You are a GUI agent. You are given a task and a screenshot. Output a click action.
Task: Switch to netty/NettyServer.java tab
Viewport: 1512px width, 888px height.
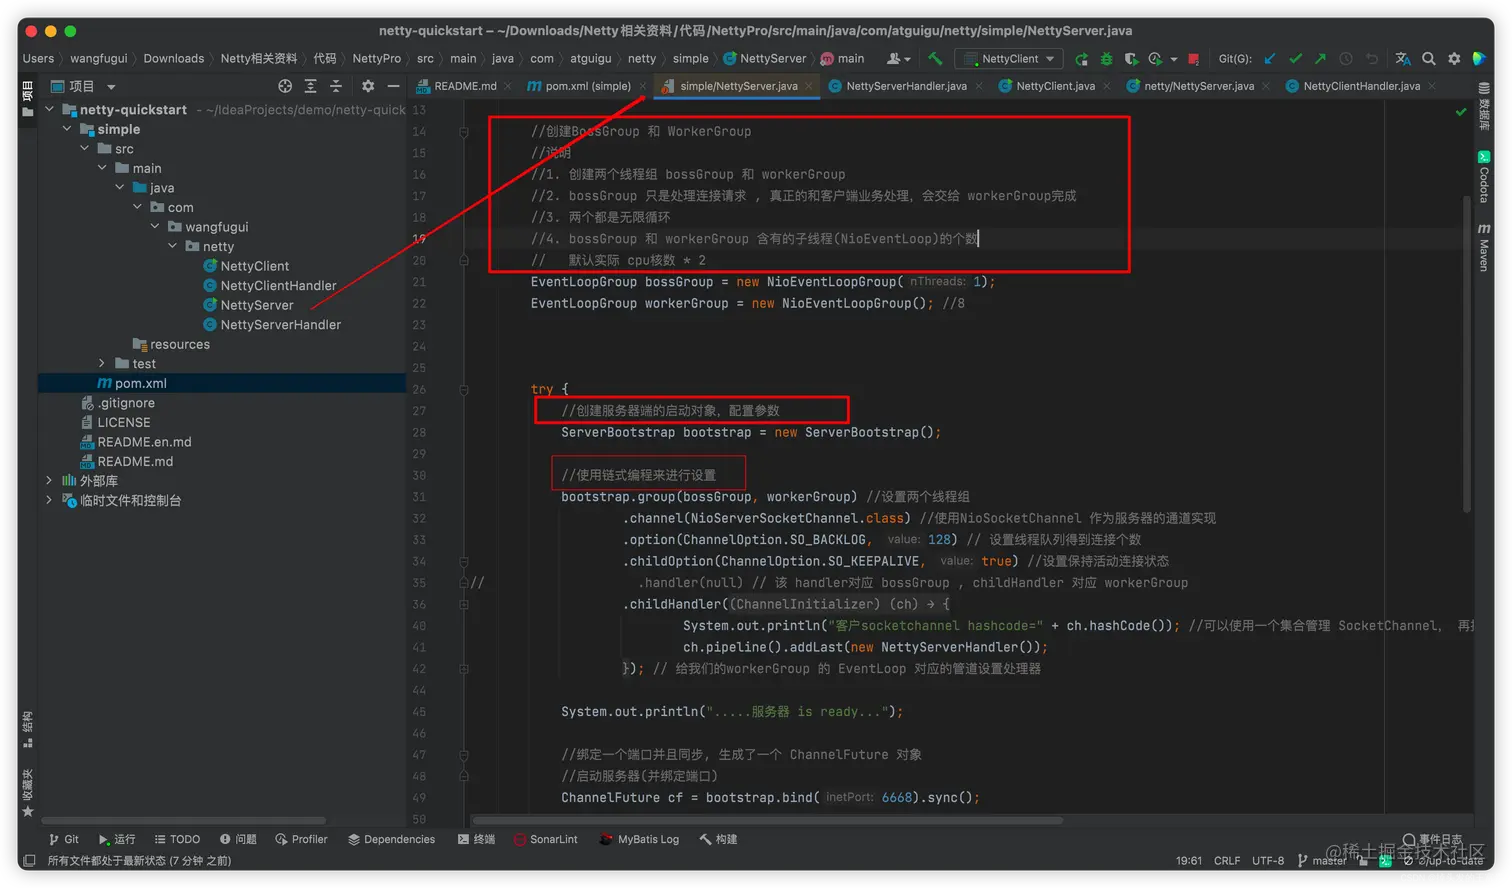(1198, 86)
